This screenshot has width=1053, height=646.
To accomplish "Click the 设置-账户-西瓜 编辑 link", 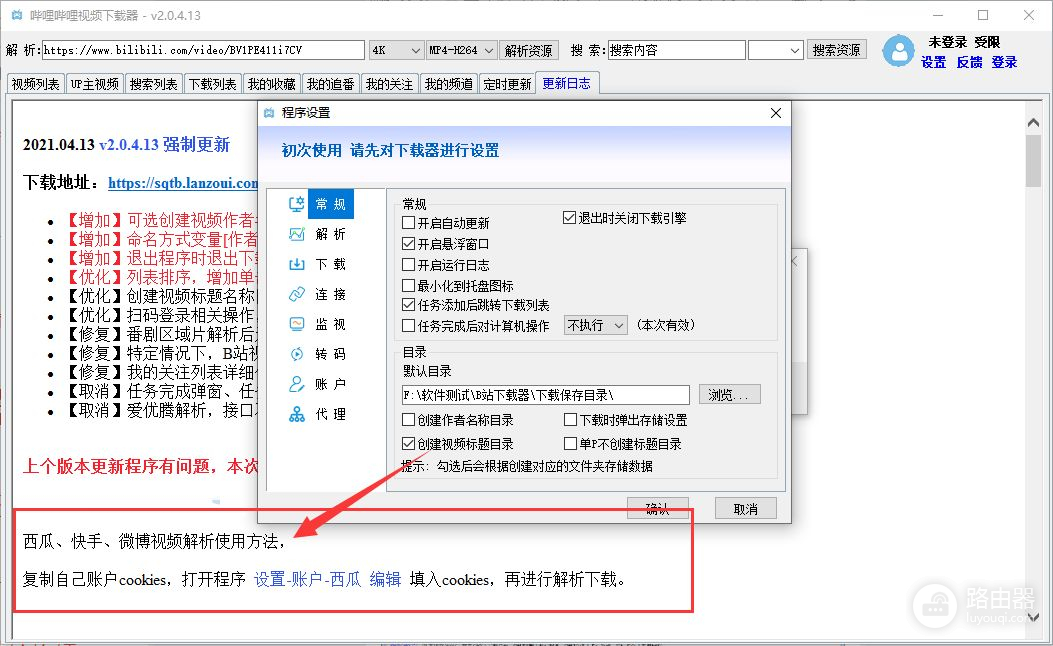I will click(328, 579).
